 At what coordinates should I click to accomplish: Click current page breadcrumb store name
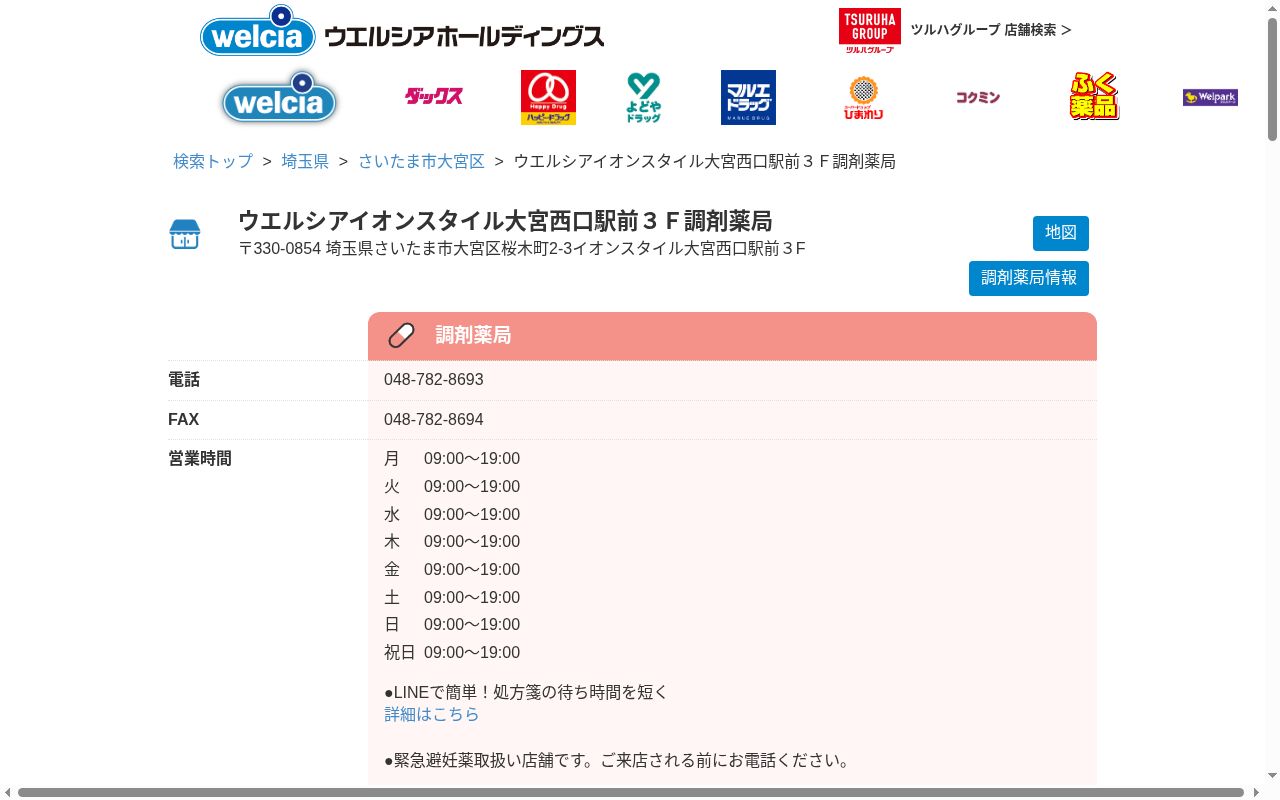click(704, 161)
